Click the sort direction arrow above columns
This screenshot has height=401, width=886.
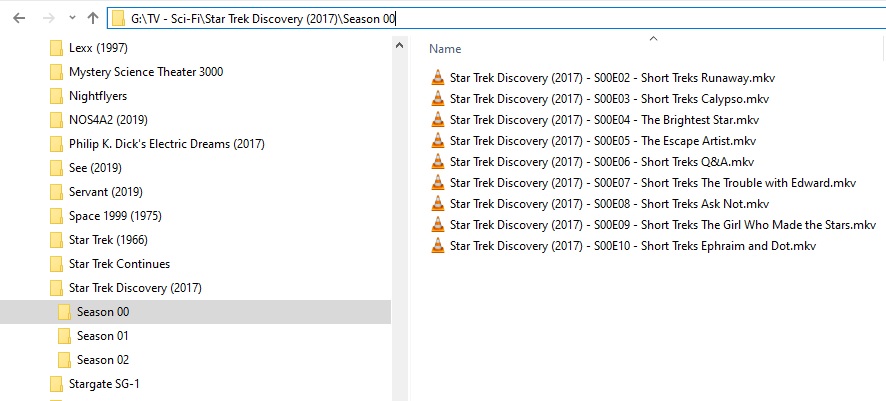point(654,38)
